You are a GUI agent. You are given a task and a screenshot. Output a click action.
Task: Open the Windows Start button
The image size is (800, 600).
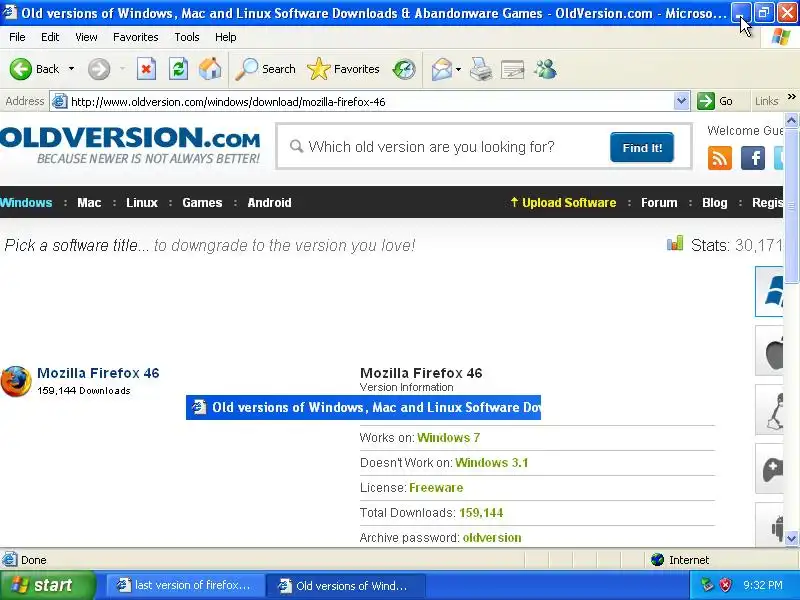pyautogui.click(x=47, y=585)
